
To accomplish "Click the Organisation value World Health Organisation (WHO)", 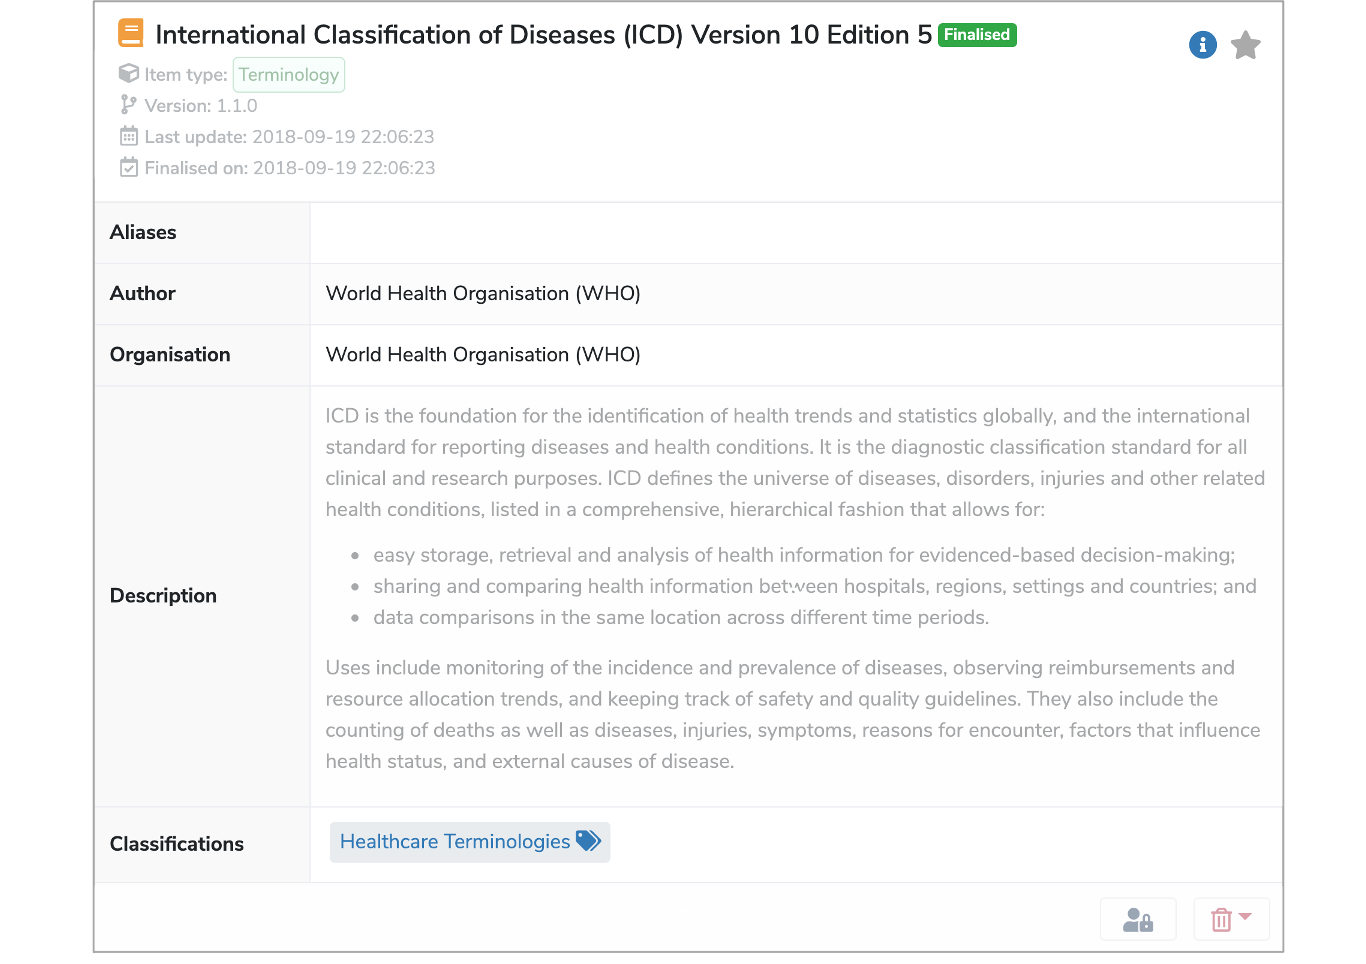I will 483,355.
